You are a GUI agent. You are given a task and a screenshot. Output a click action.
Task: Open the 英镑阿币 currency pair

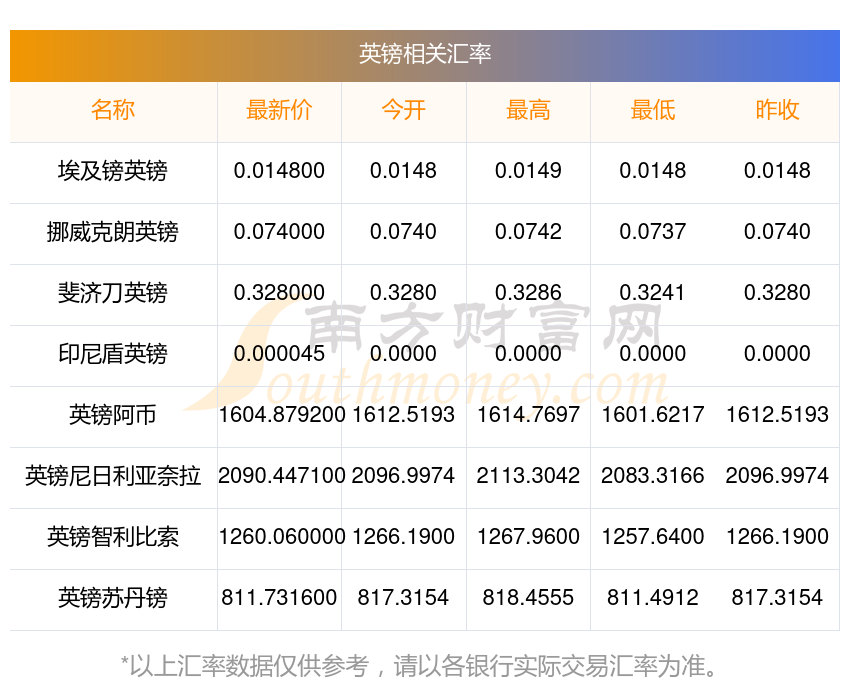tap(113, 415)
